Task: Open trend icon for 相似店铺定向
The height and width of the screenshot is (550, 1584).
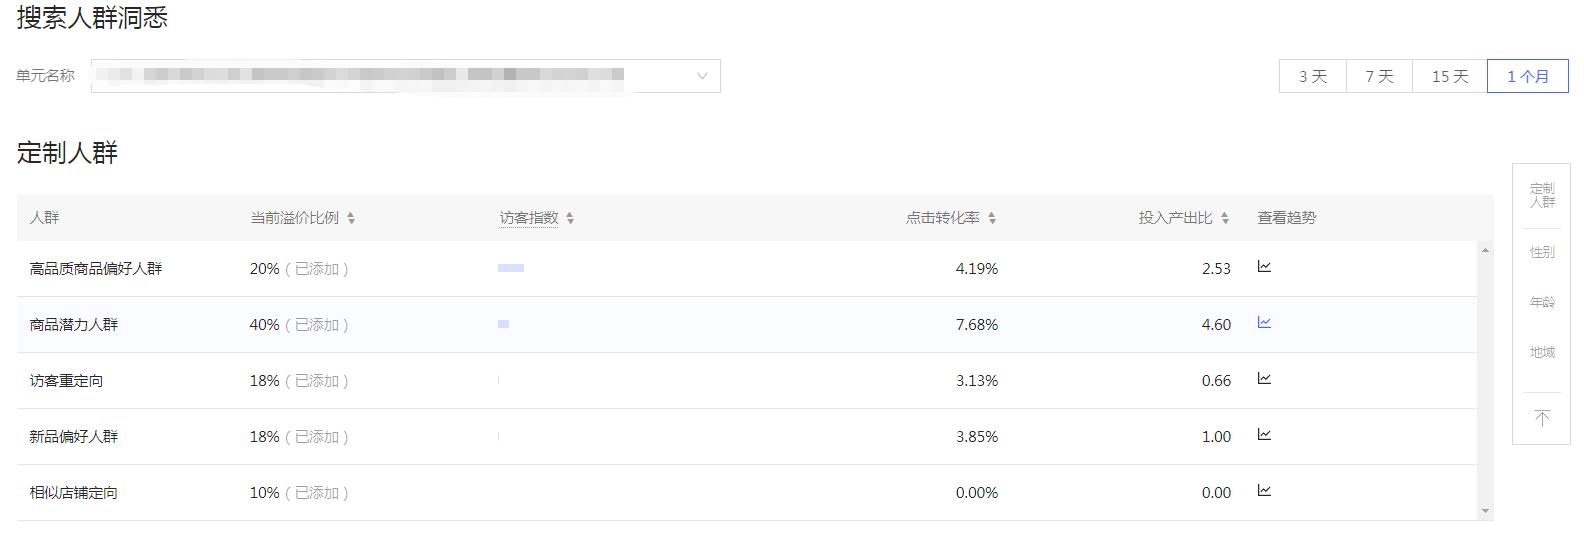Action: pyautogui.click(x=1264, y=491)
